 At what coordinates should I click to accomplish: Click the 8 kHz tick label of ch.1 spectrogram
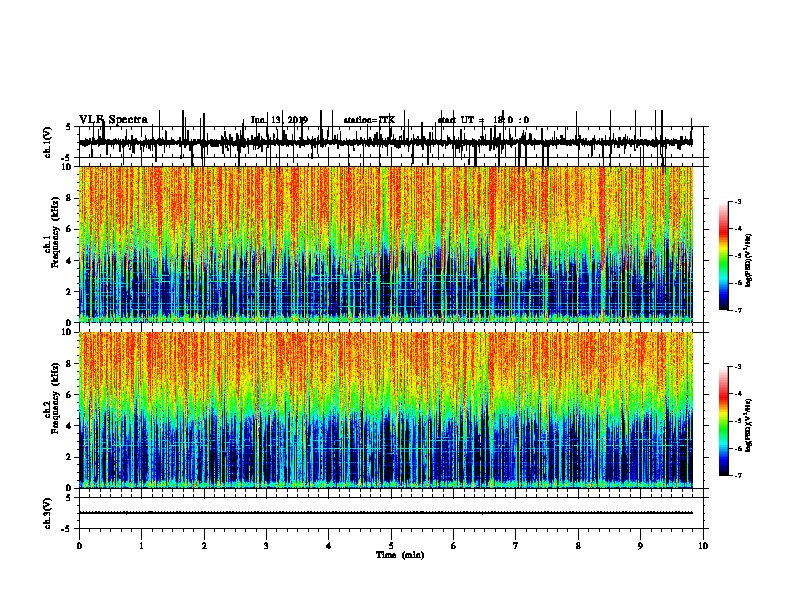tap(69, 198)
